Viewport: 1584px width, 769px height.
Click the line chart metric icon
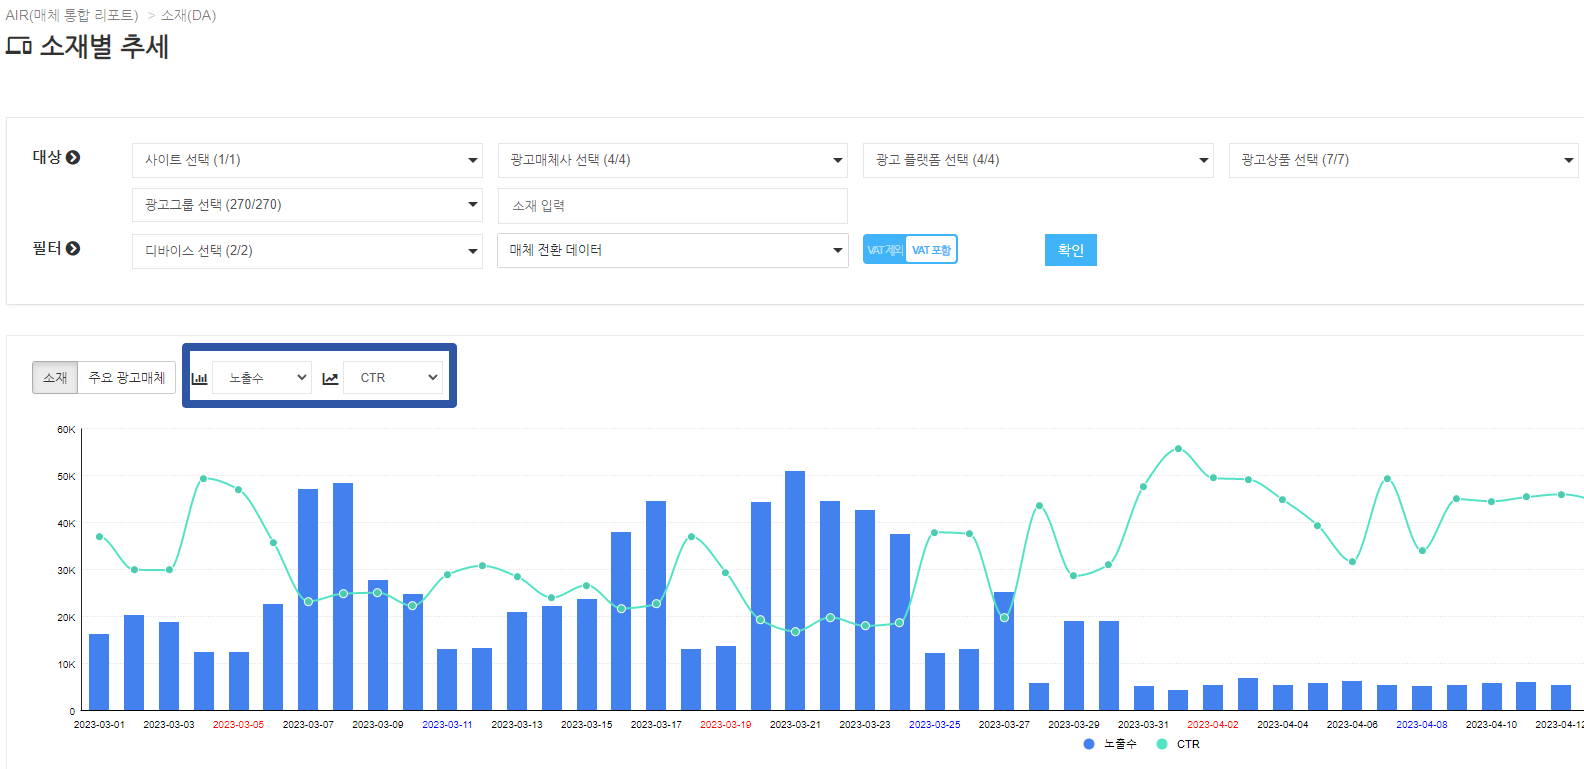point(330,378)
